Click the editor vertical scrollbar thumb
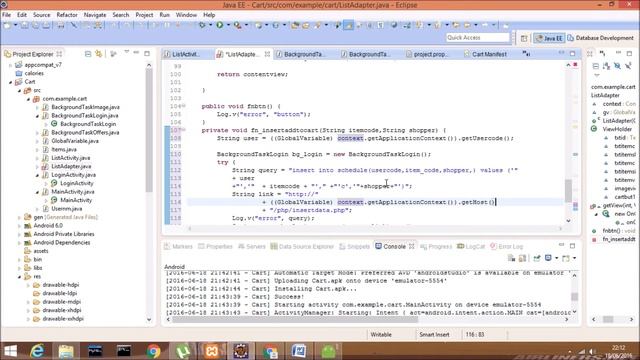Screen dimensions: 640x360 pyautogui.click(x=568, y=190)
